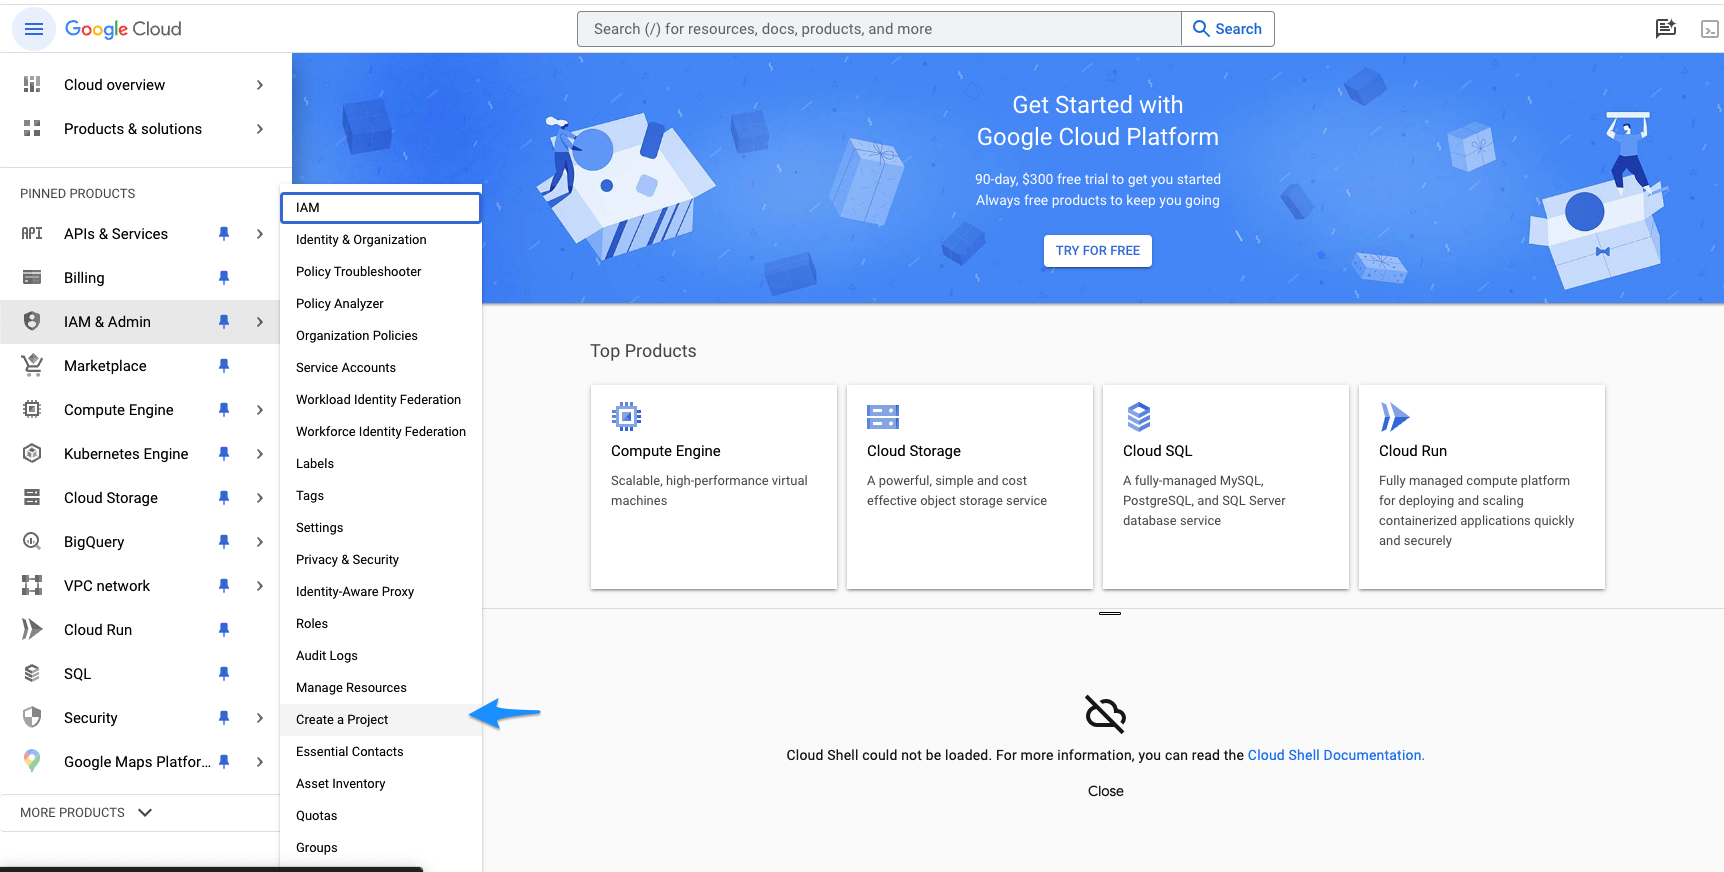Open Audit Logs from the submenu
The image size is (1724, 872).
pyautogui.click(x=380, y=656)
